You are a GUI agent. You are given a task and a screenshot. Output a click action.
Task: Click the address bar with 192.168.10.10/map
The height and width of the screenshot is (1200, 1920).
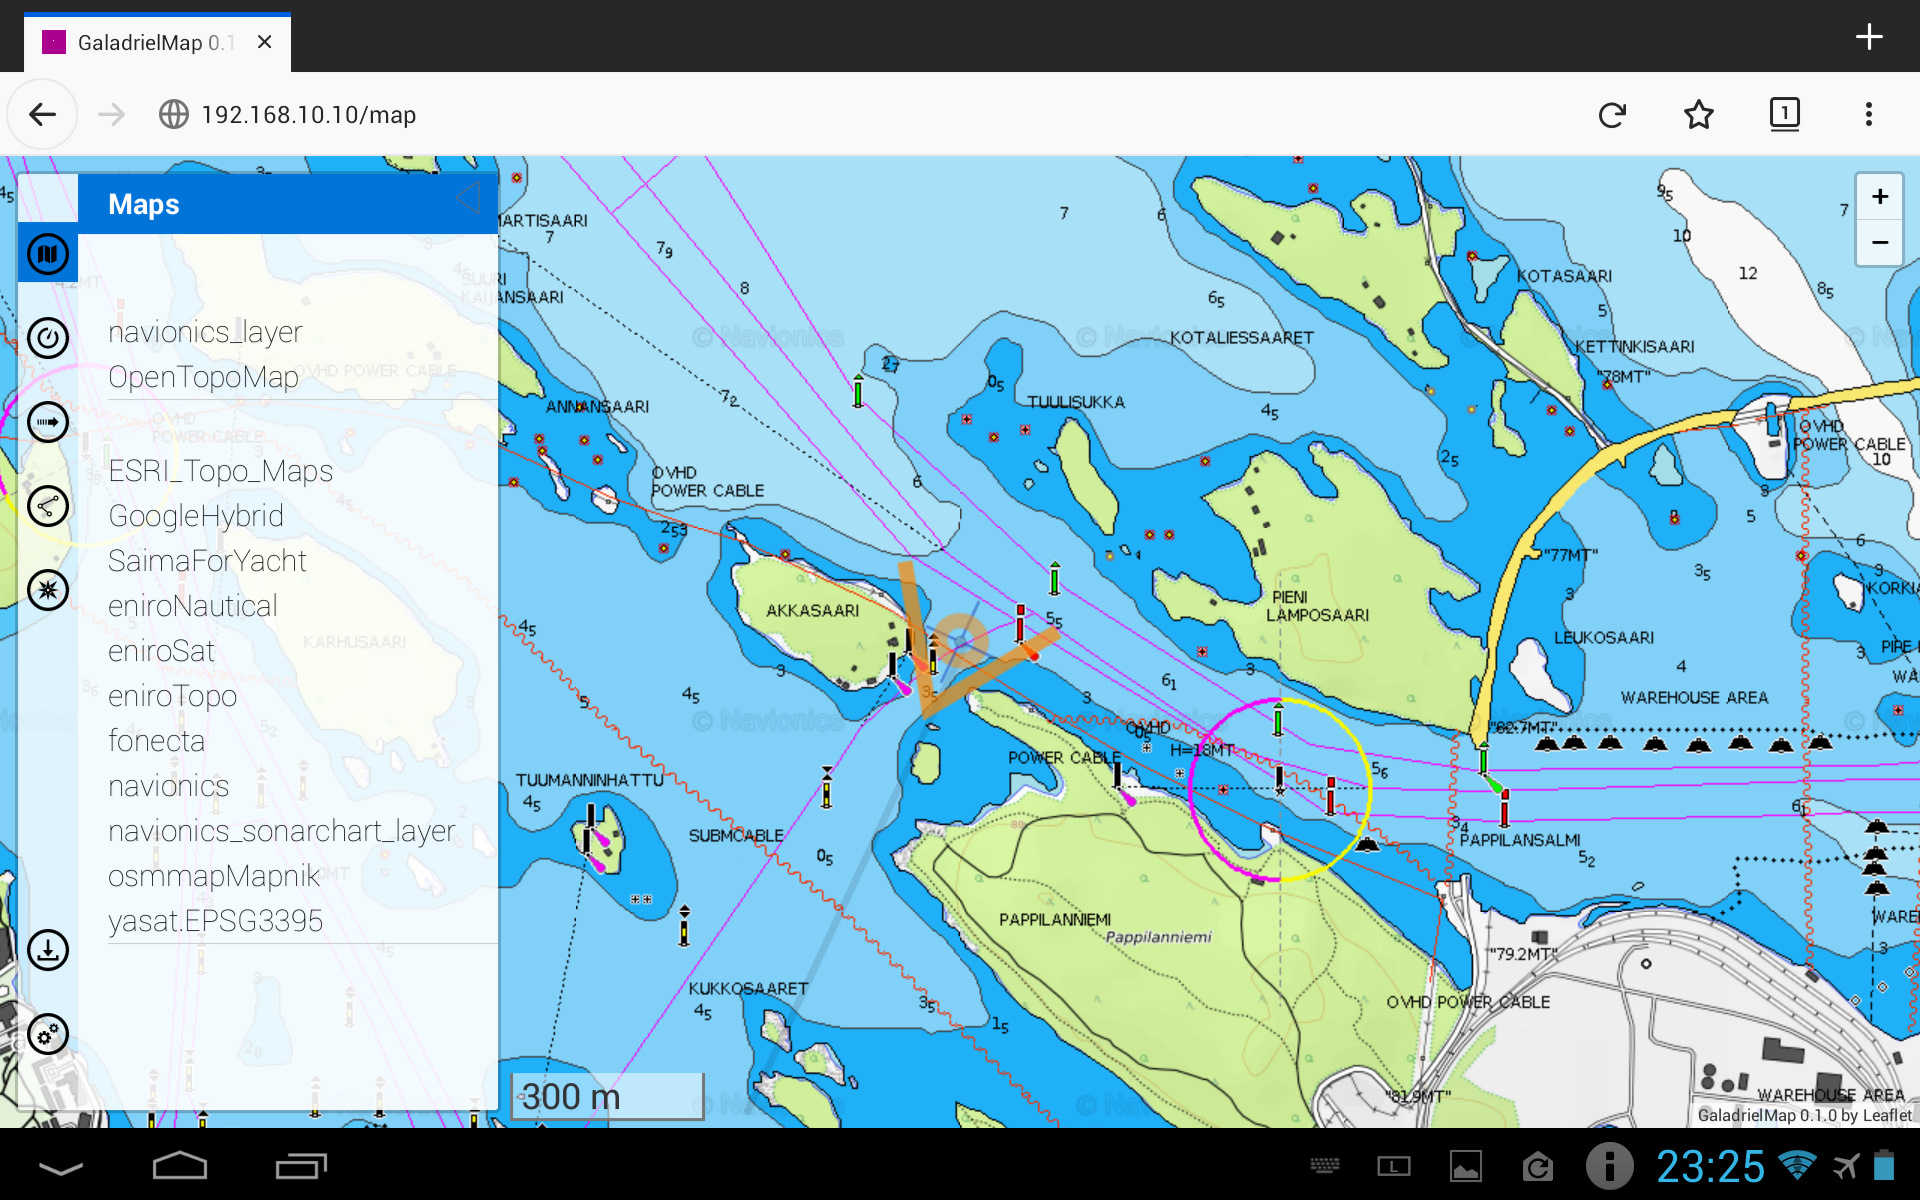308,115
